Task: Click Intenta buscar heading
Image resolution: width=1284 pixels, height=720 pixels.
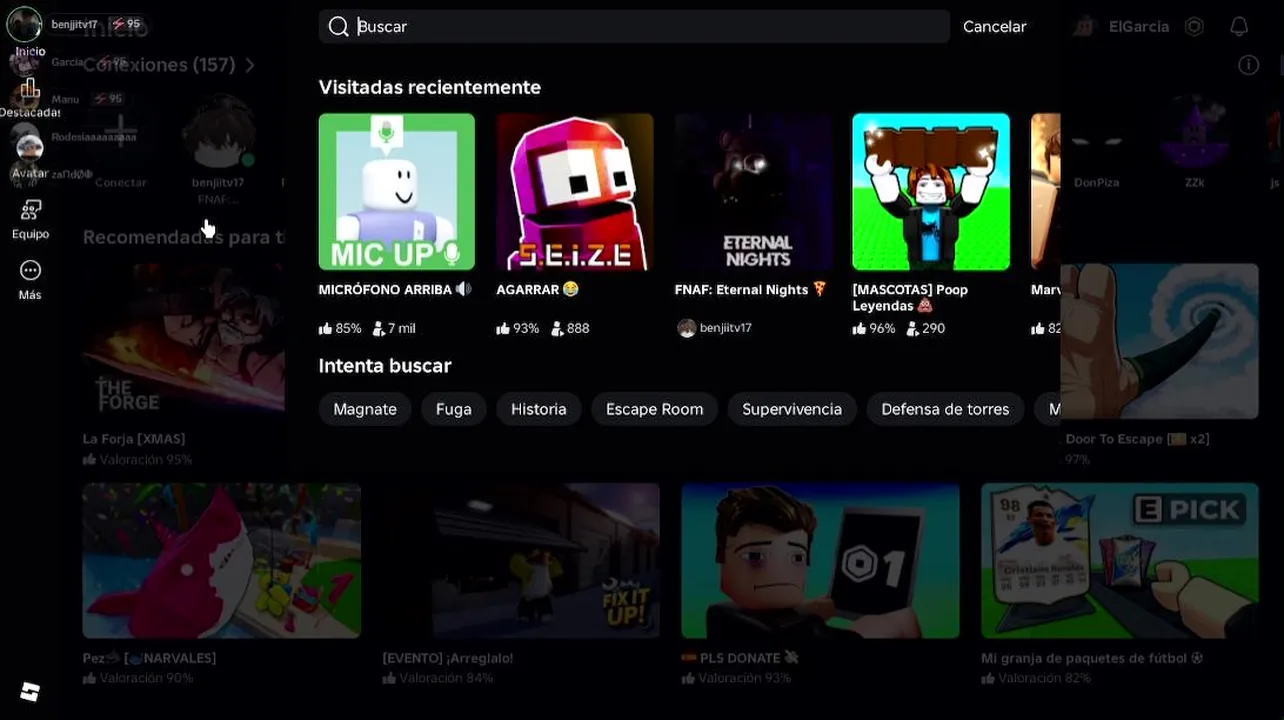Action: pyautogui.click(x=385, y=366)
